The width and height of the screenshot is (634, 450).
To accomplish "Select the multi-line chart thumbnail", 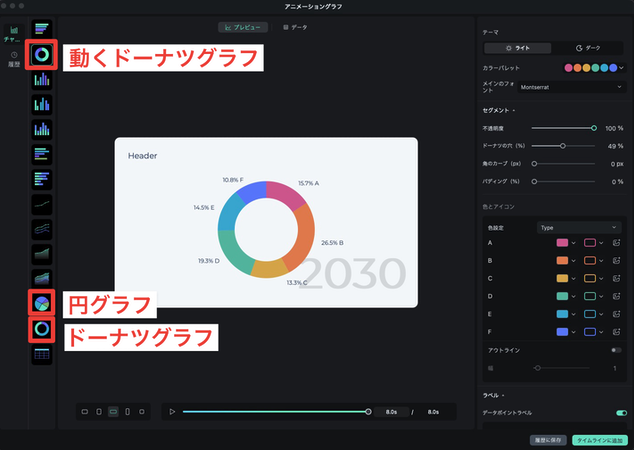I will coord(42,229).
